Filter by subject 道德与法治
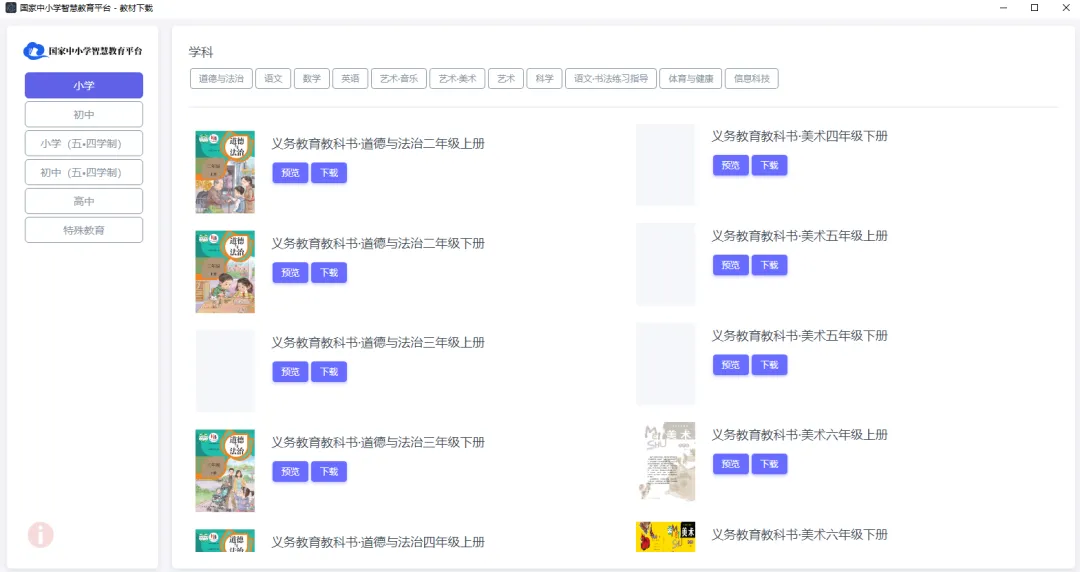This screenshot has width=1080, height=572. pyautogui.click(x=221, y=79)
